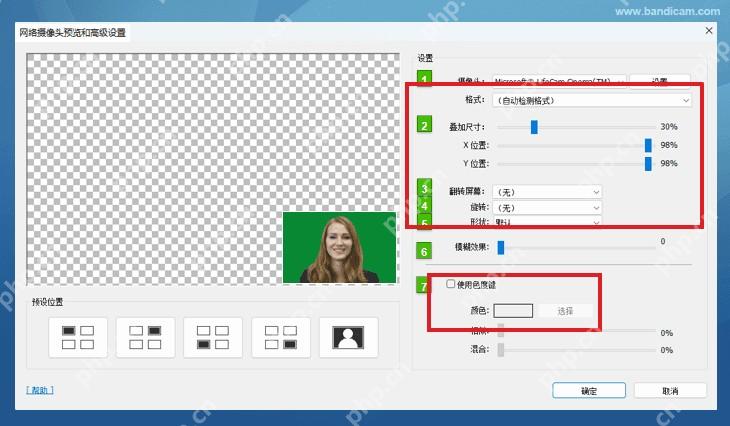Open the 形状 dropdown
The height and width of the screenshot is (426, 730).
[547, 222]
